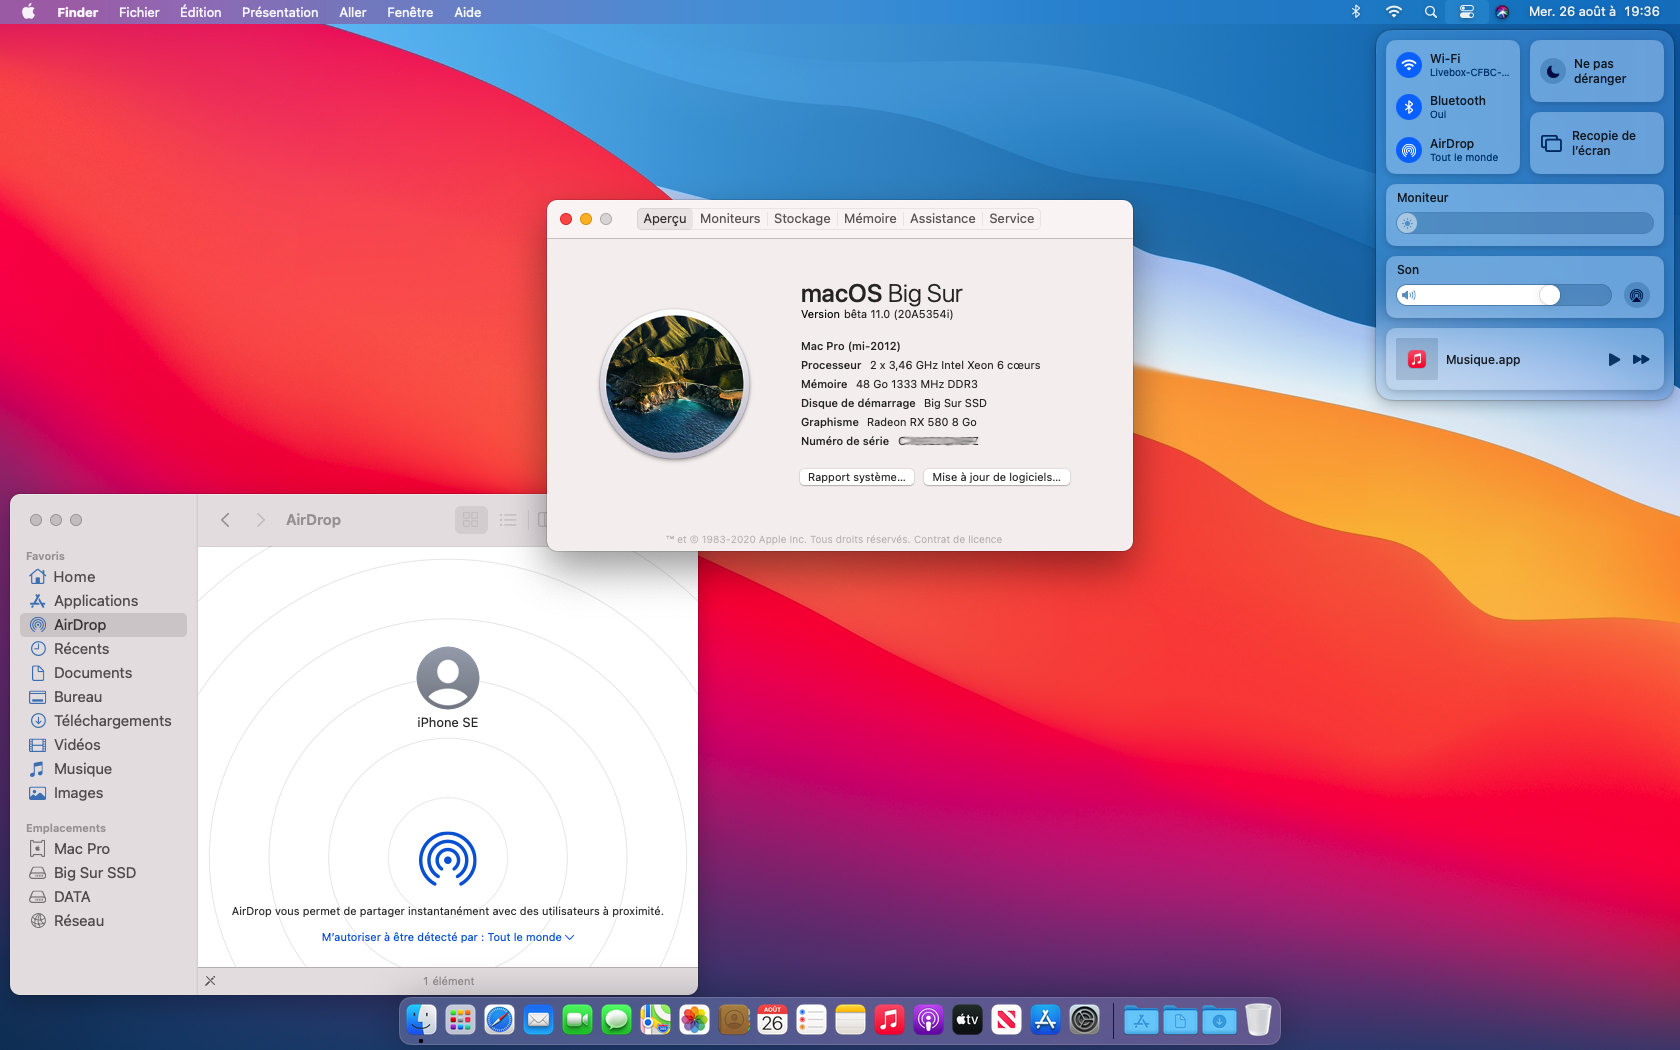
Task: Go forward in the Finder window
Action: point(261,520)
